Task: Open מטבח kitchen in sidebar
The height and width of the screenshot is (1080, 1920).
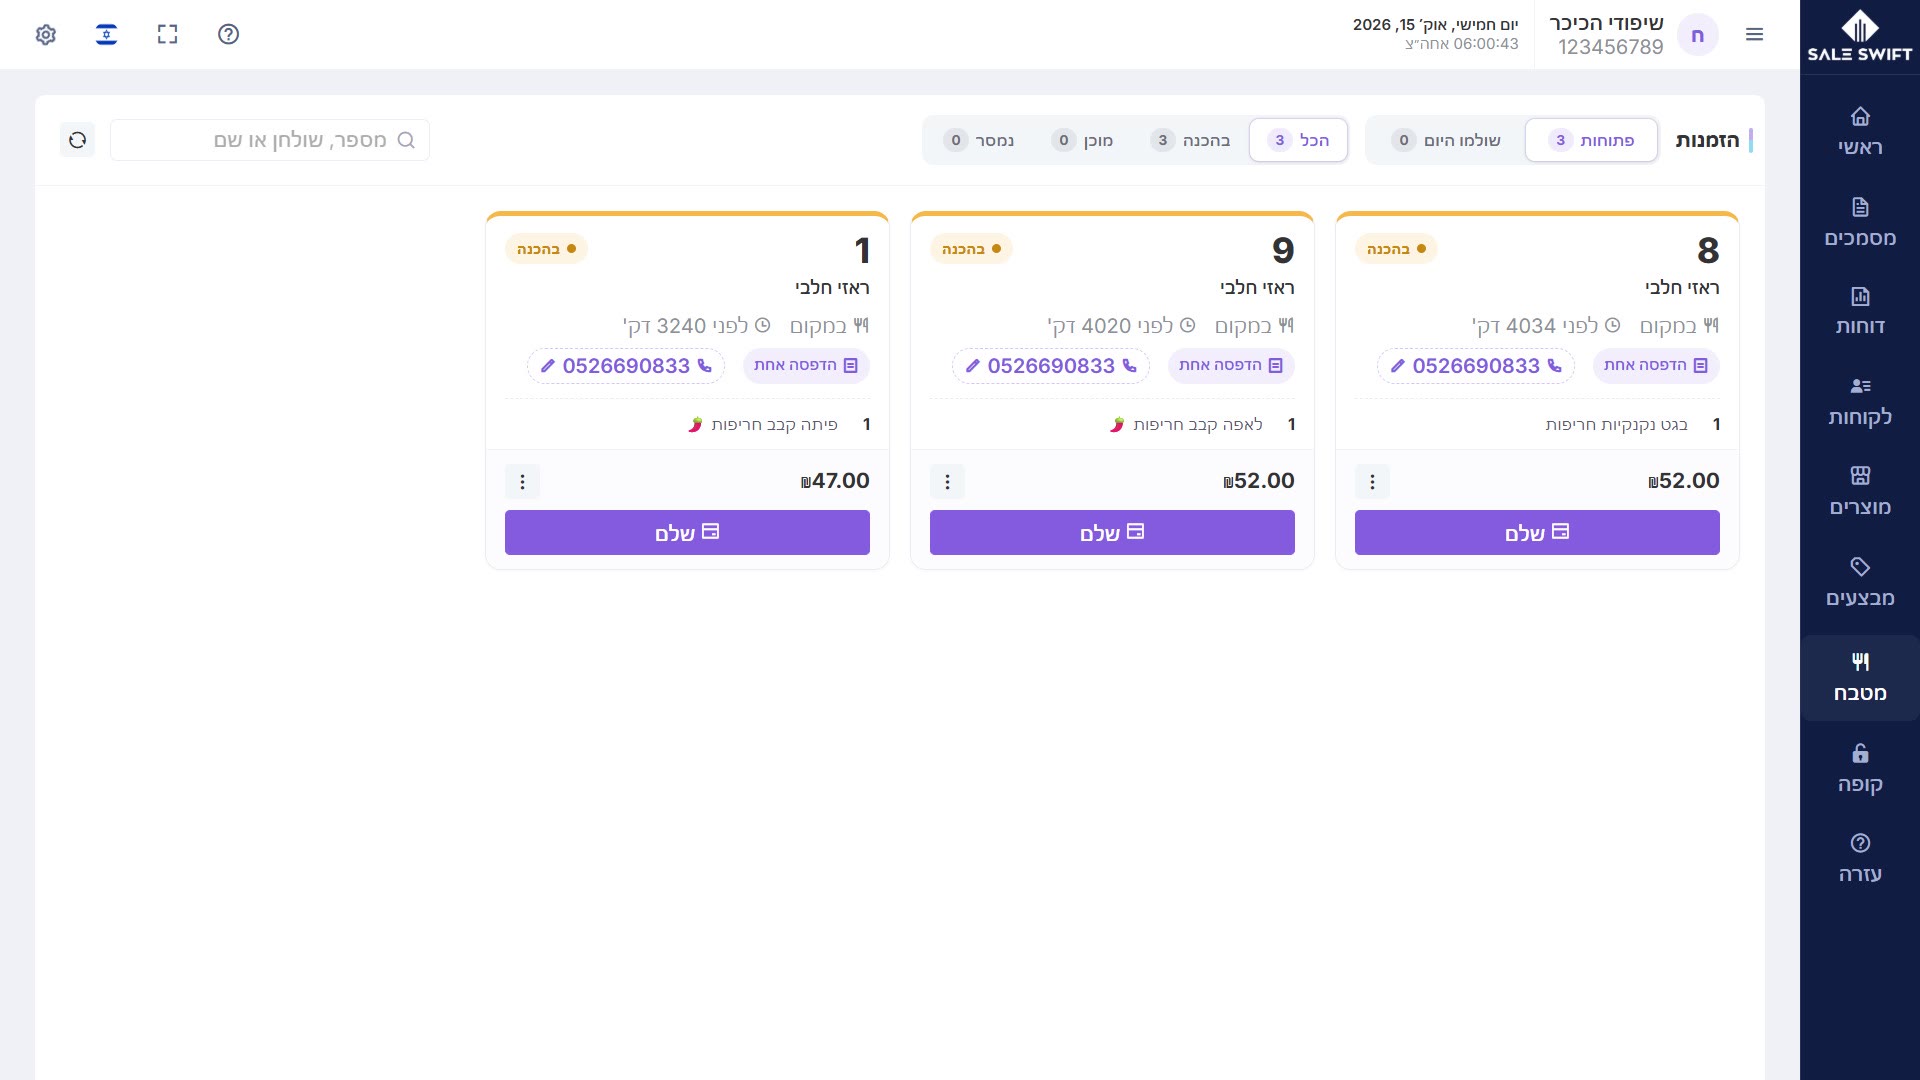Action: point(1860,678)
